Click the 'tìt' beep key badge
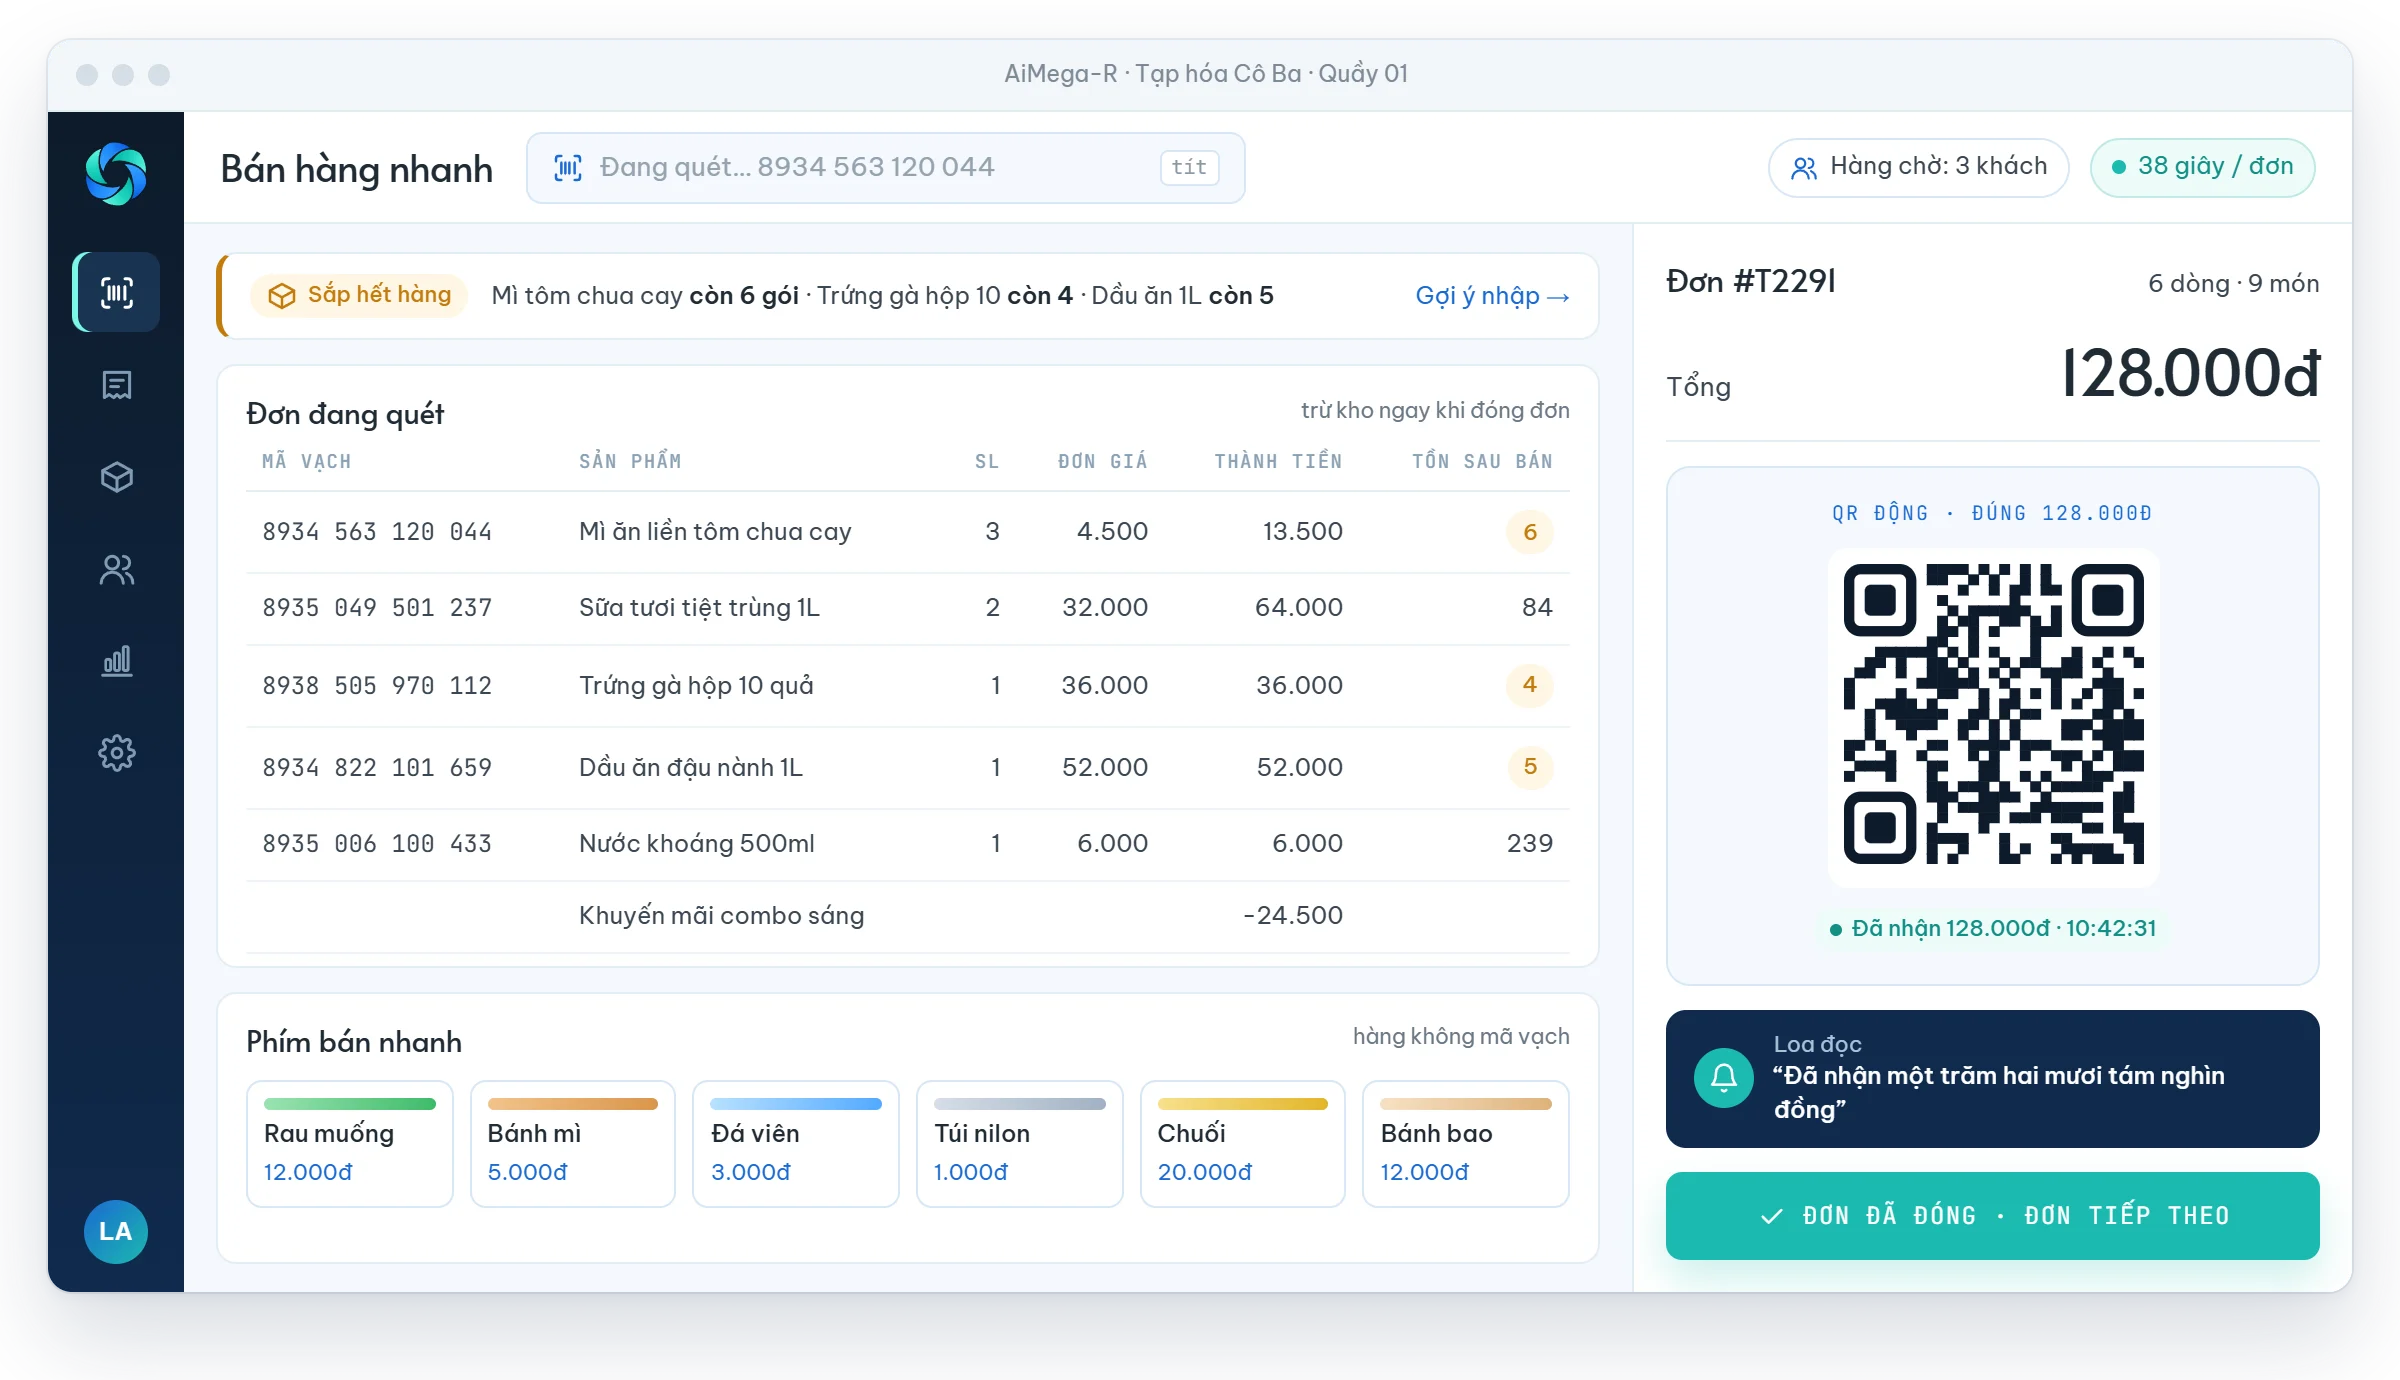This screenshot has height=1380, width=2400. pos(1189,167)
